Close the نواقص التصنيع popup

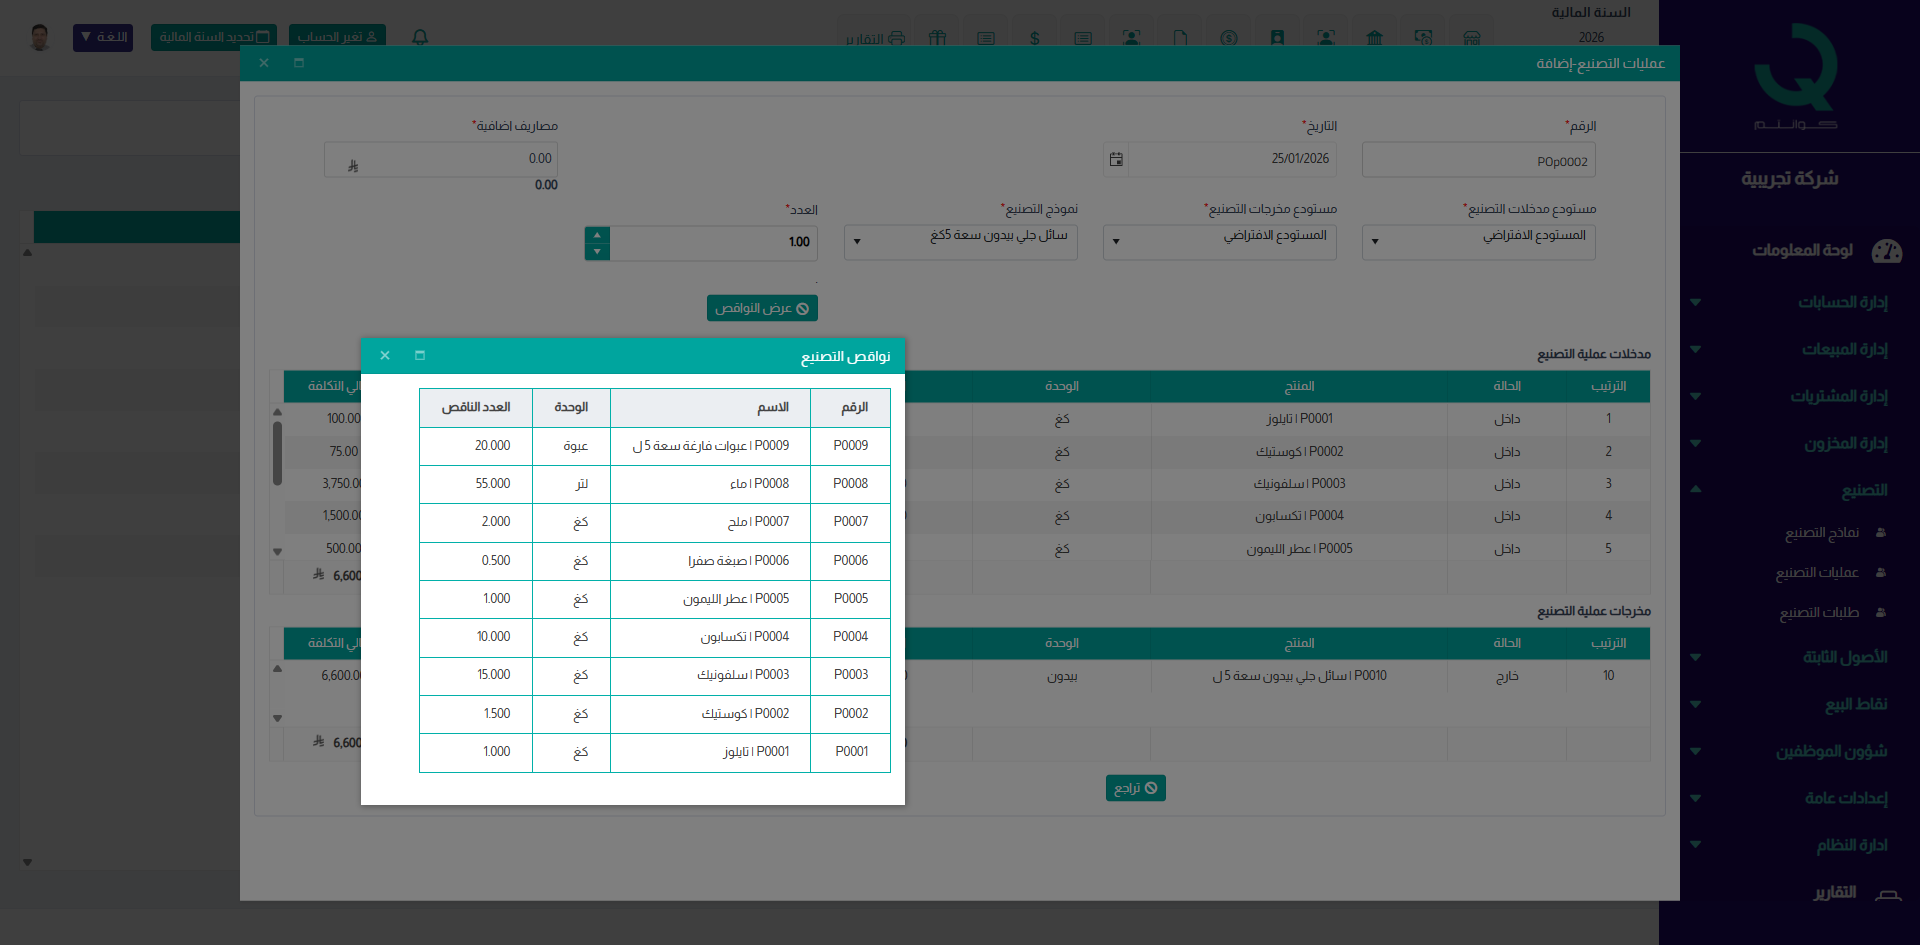(385, 356)
